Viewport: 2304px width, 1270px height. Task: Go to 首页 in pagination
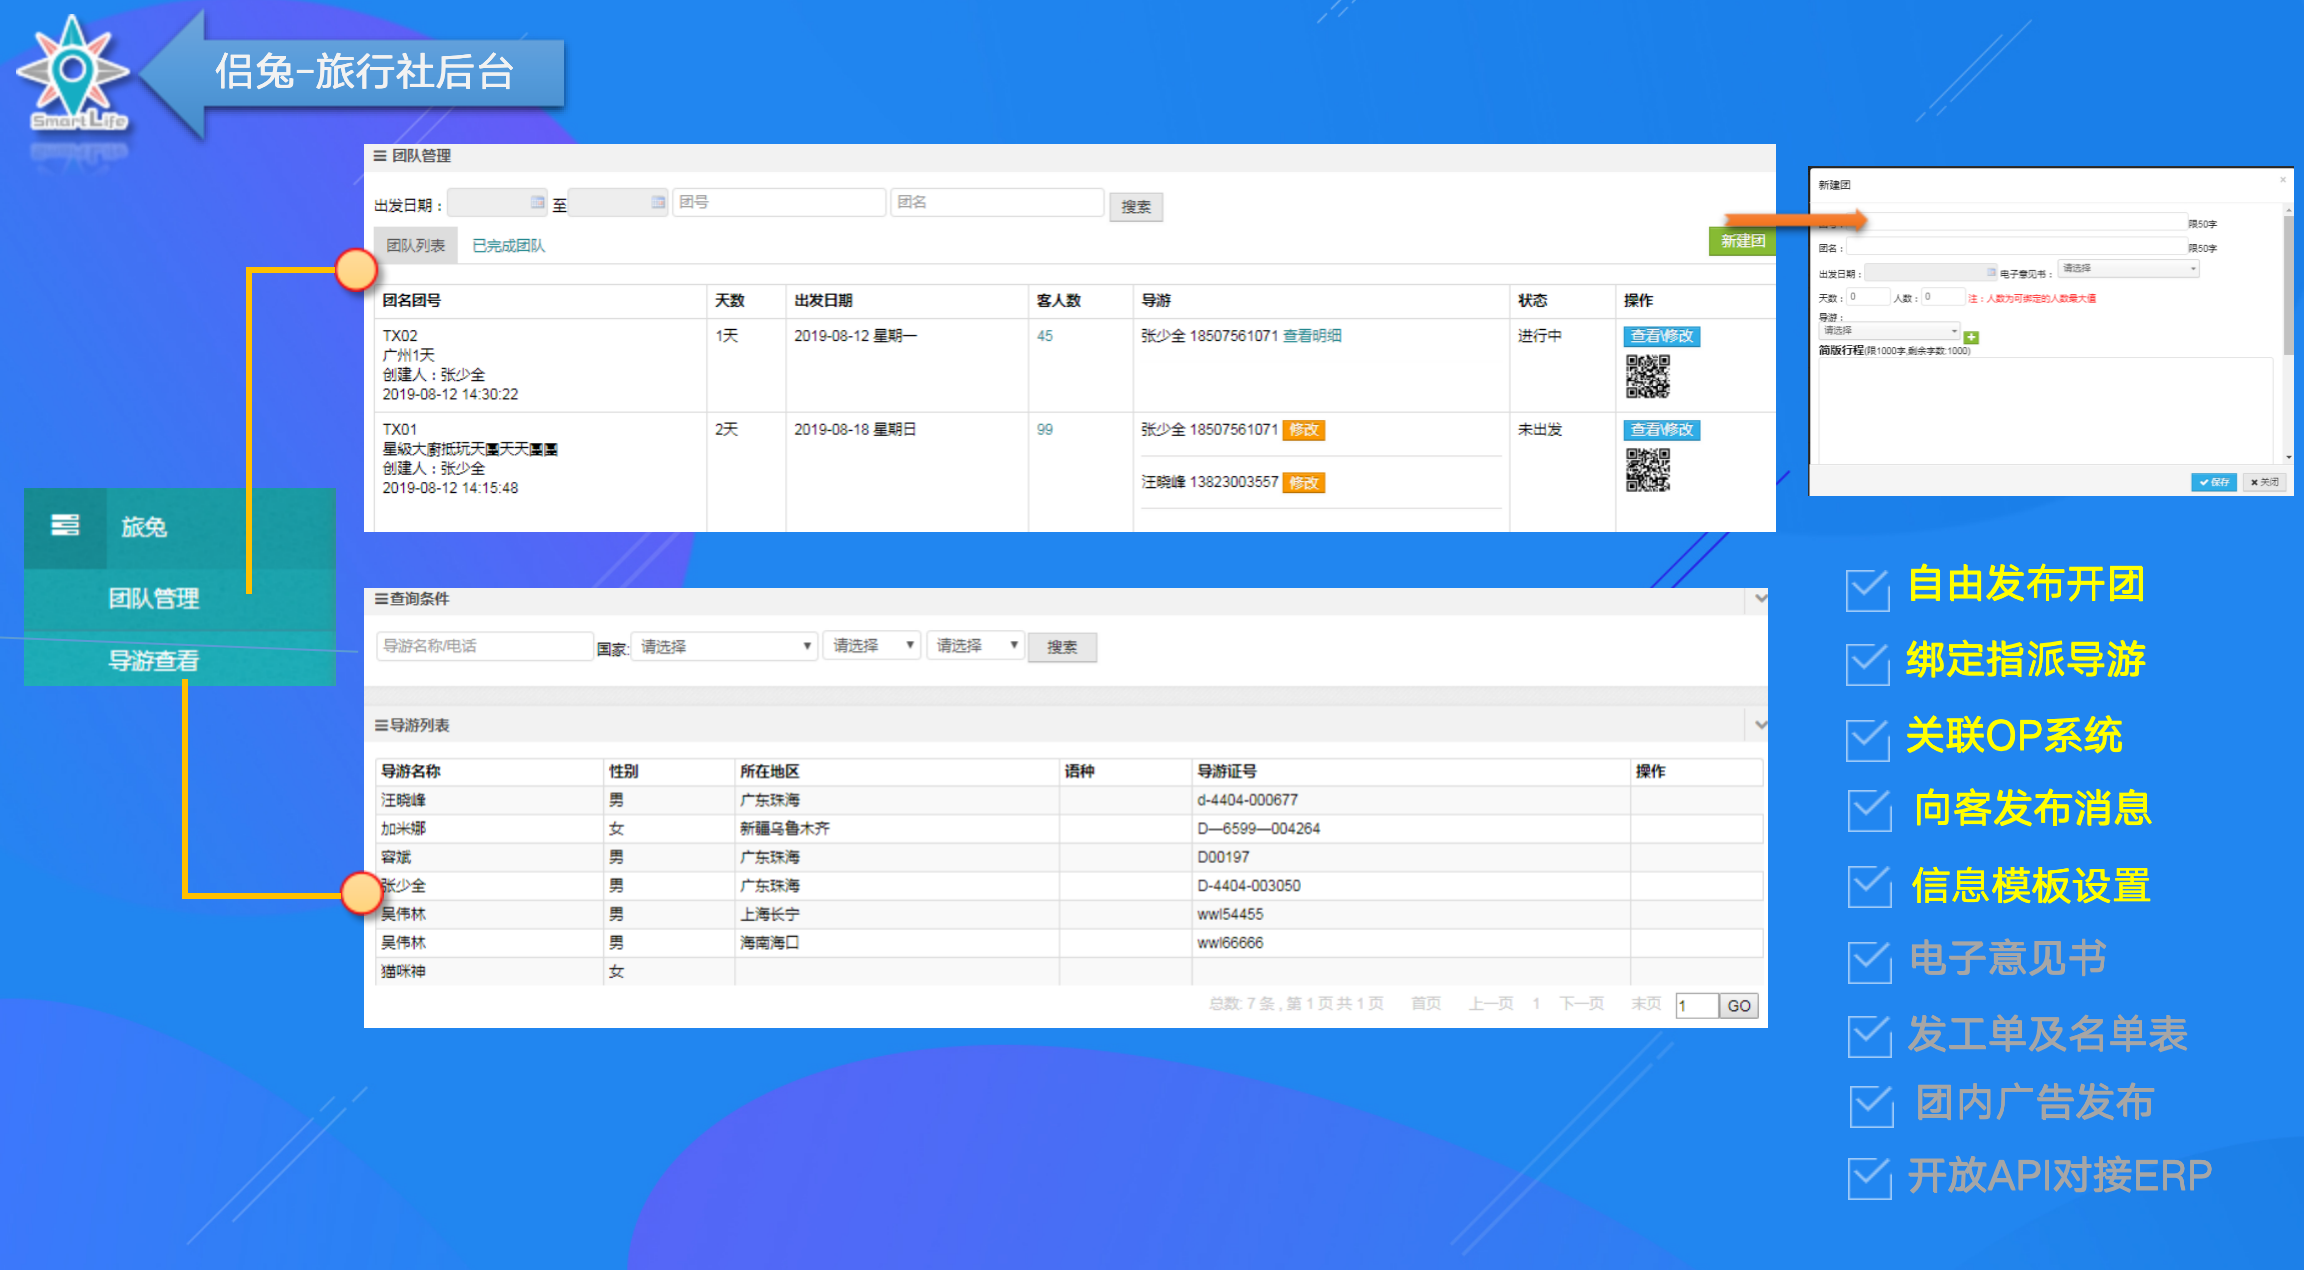click(1426, 1004)
